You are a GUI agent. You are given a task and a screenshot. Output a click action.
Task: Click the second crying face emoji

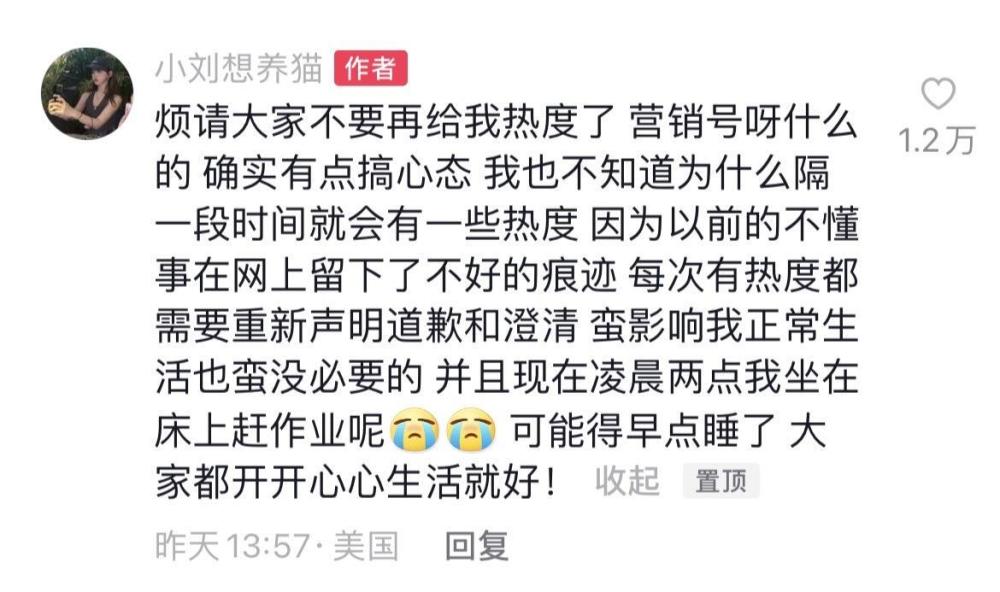[471, 431]
